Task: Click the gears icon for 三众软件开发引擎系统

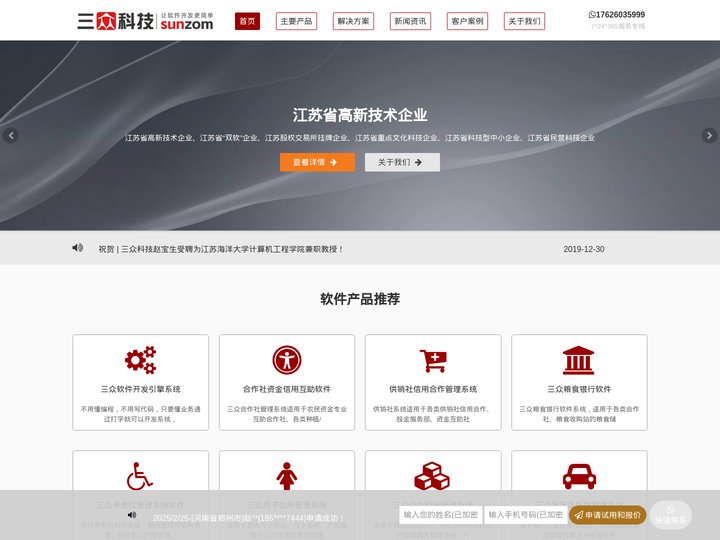Action: [x=141, y=360]
